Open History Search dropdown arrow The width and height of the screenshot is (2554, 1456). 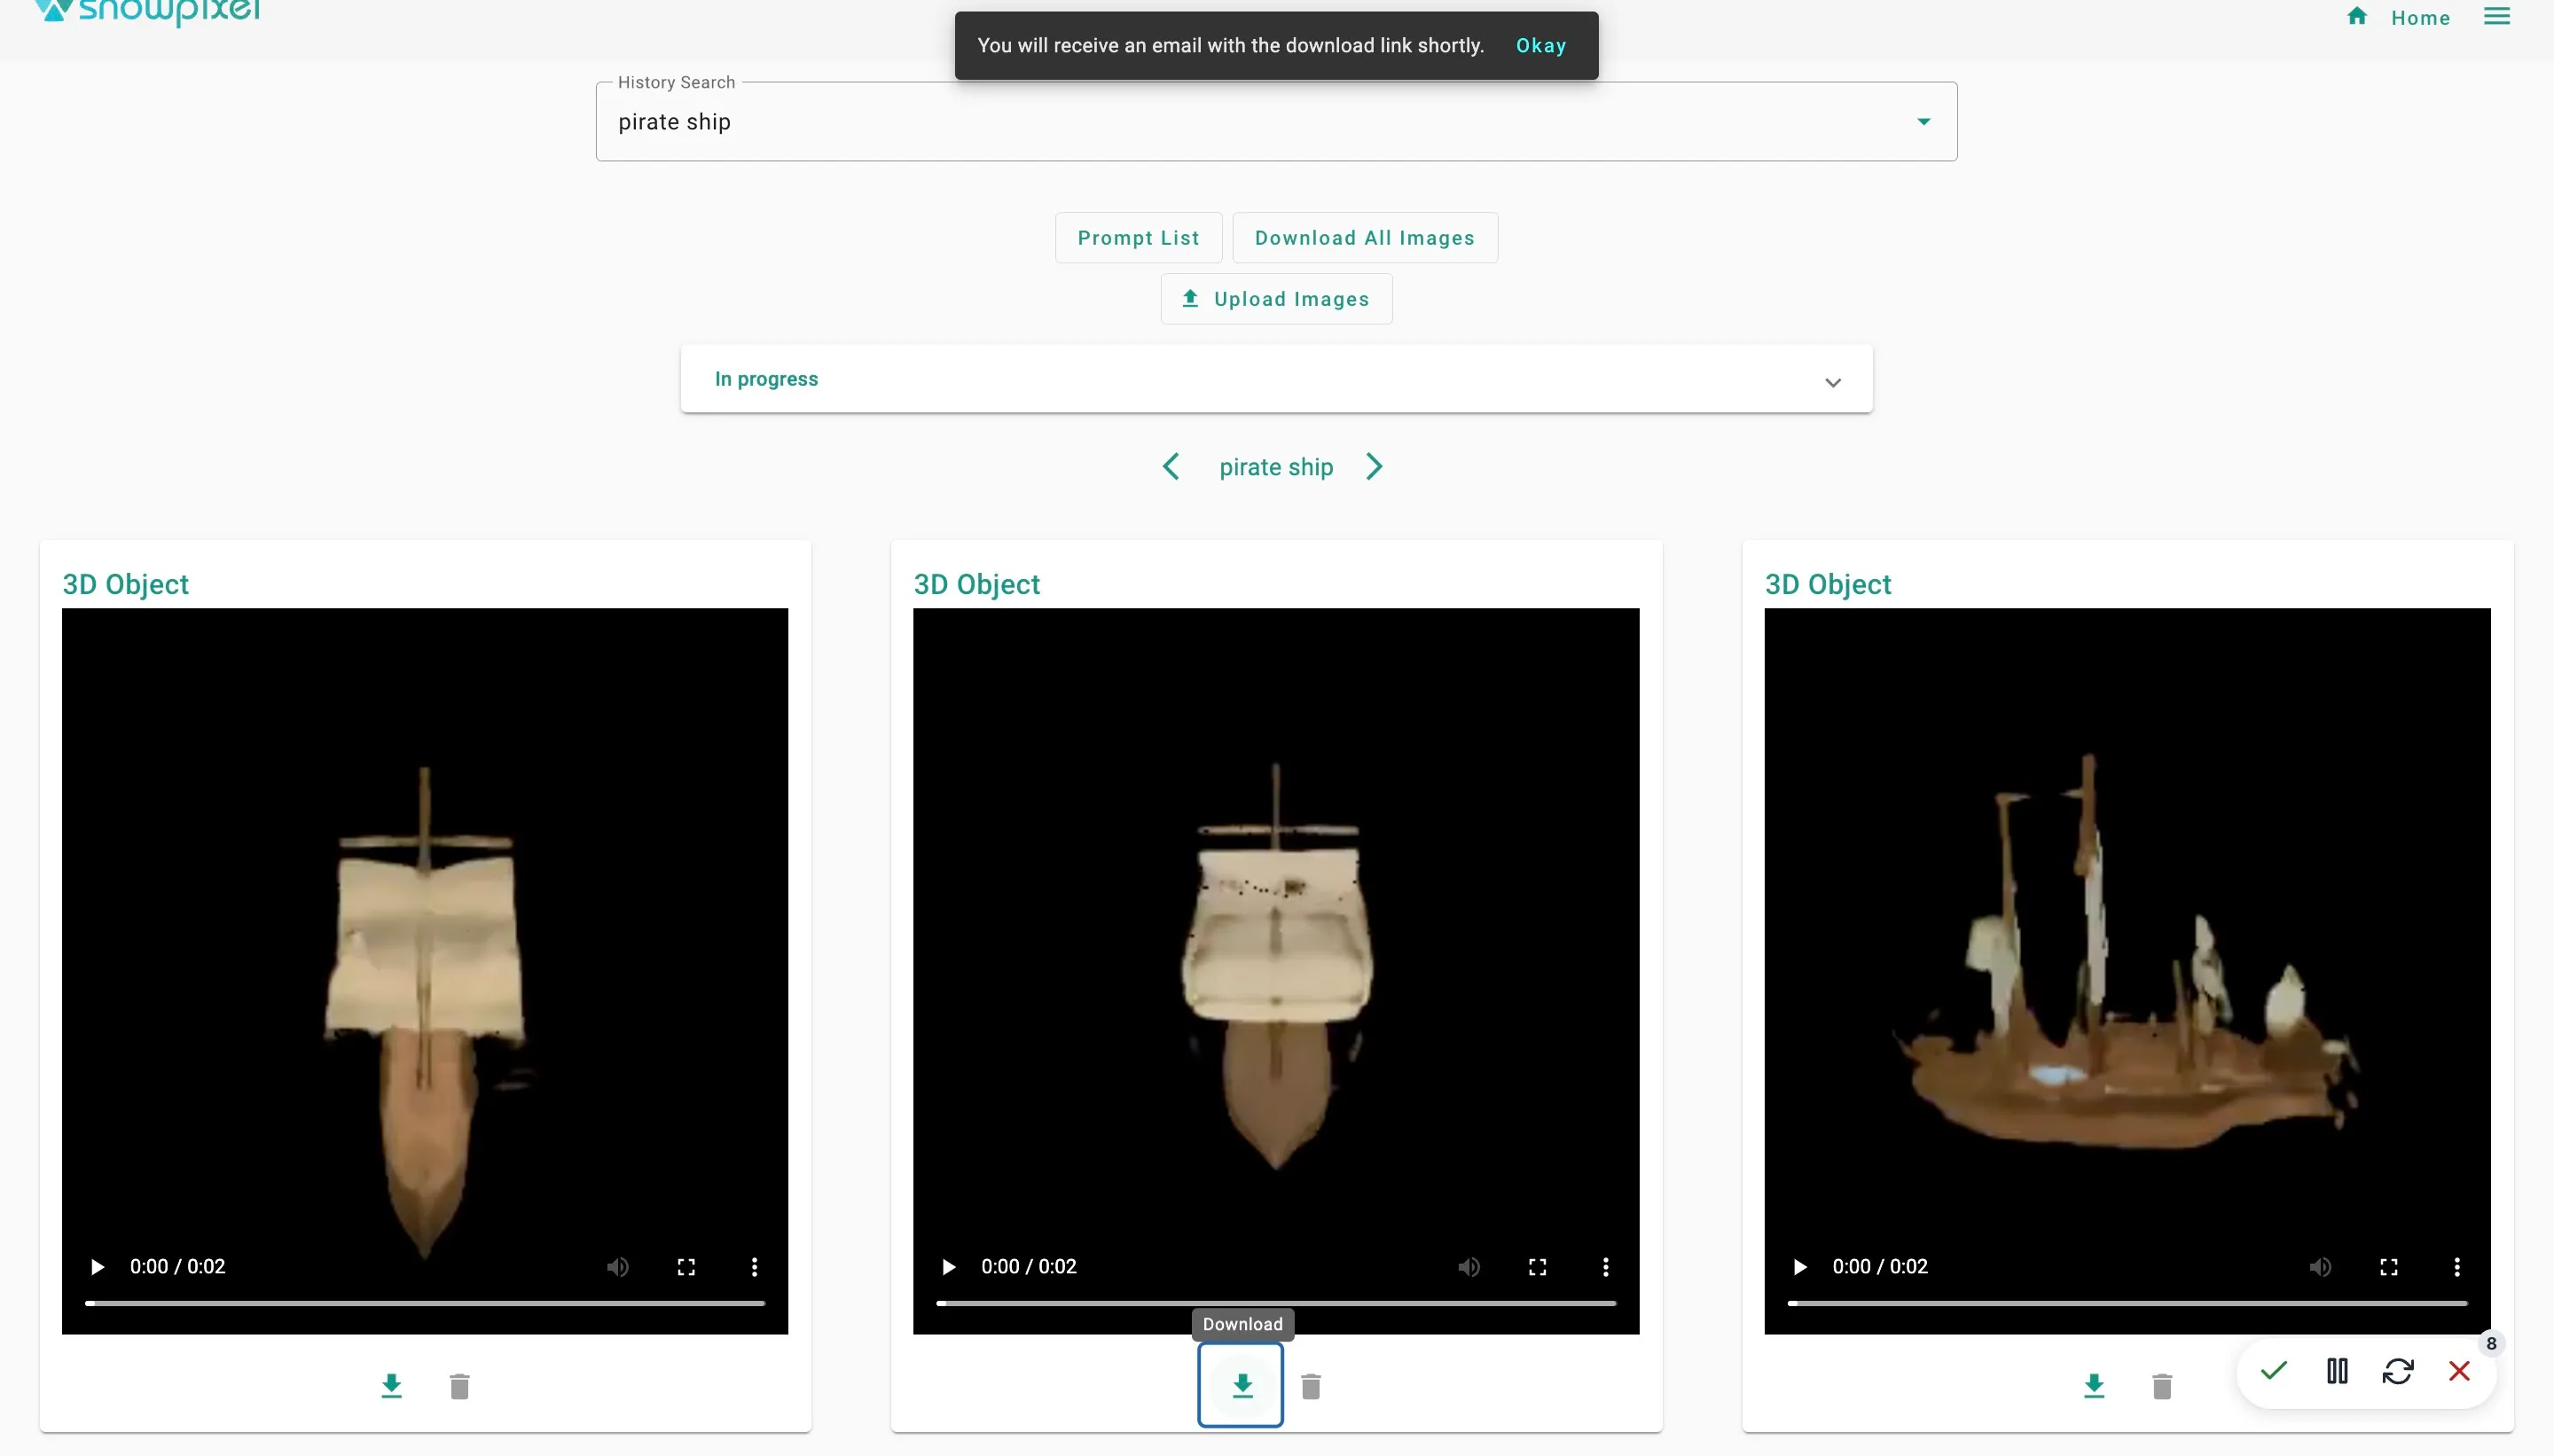click(1923, 122)
